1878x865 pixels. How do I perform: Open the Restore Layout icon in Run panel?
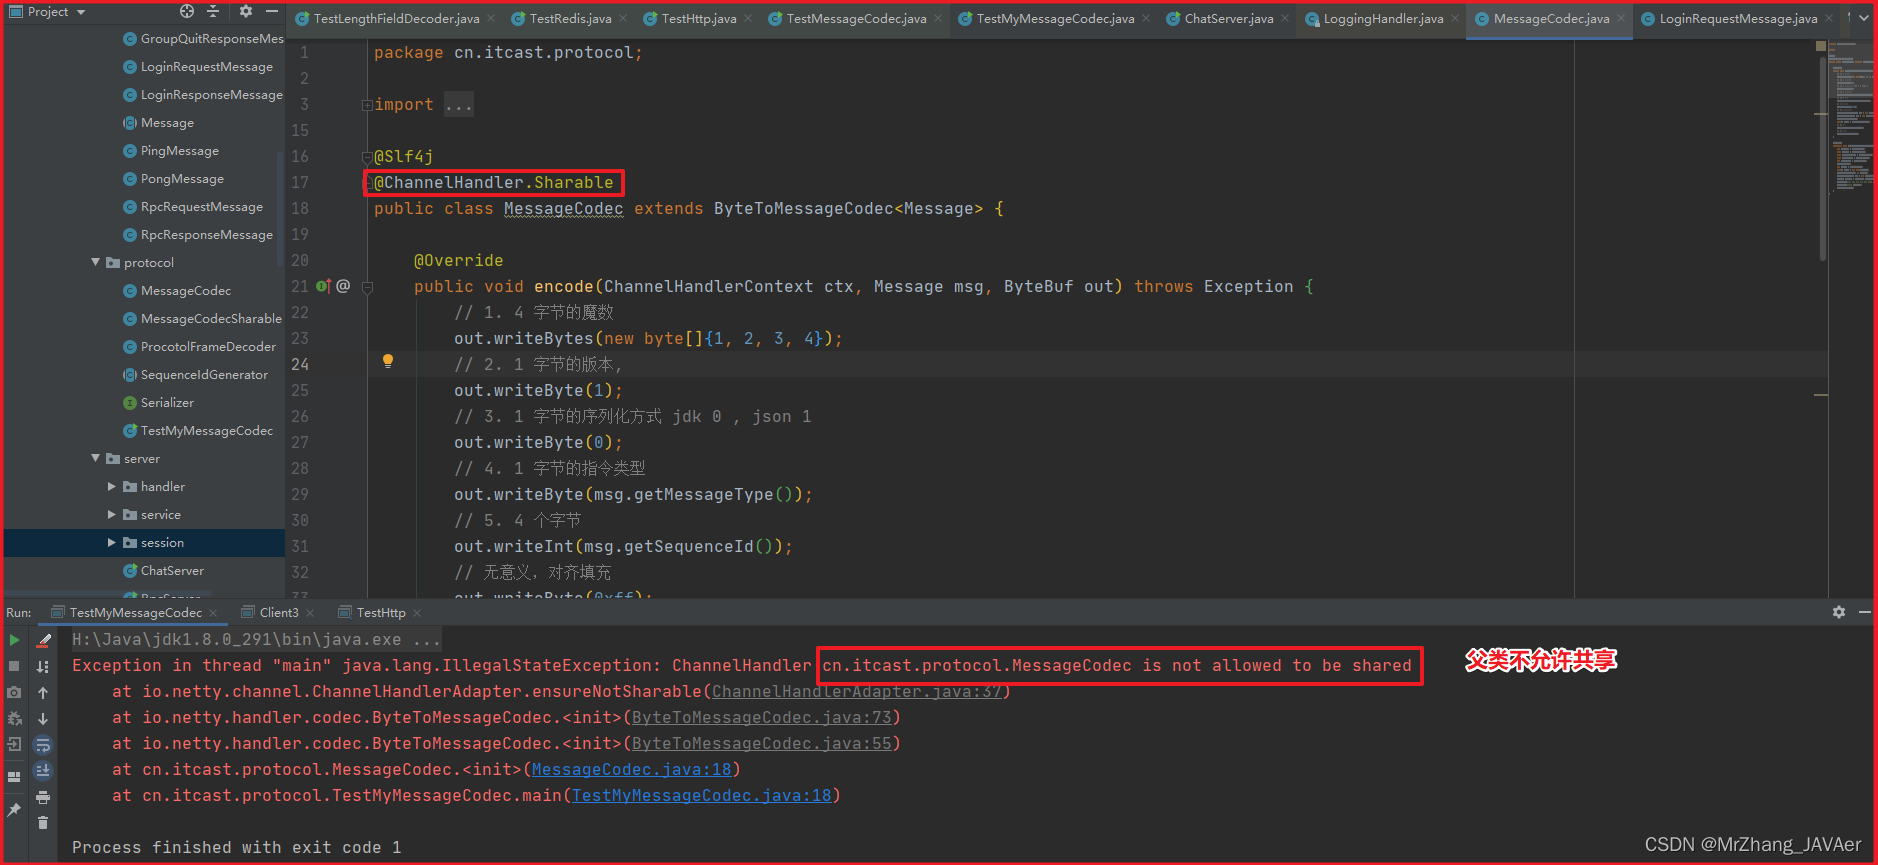tap(14, 776)
